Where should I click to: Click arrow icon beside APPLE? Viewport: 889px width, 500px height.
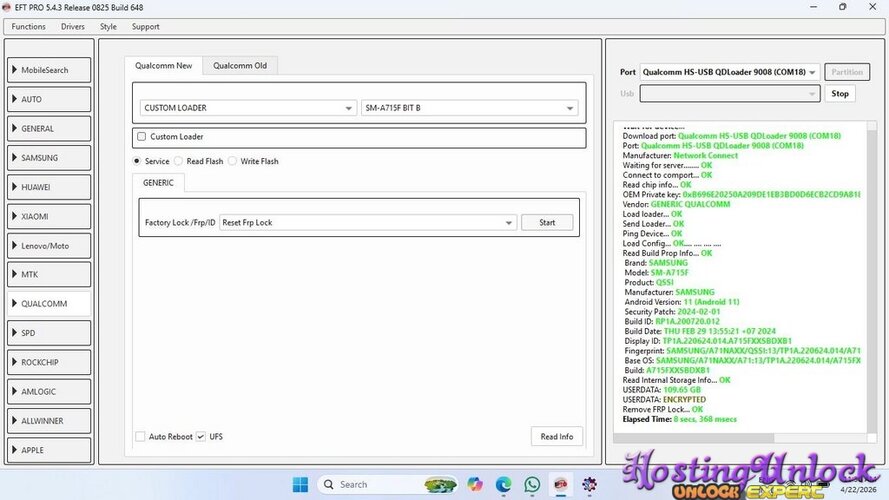tap(14, 450)
